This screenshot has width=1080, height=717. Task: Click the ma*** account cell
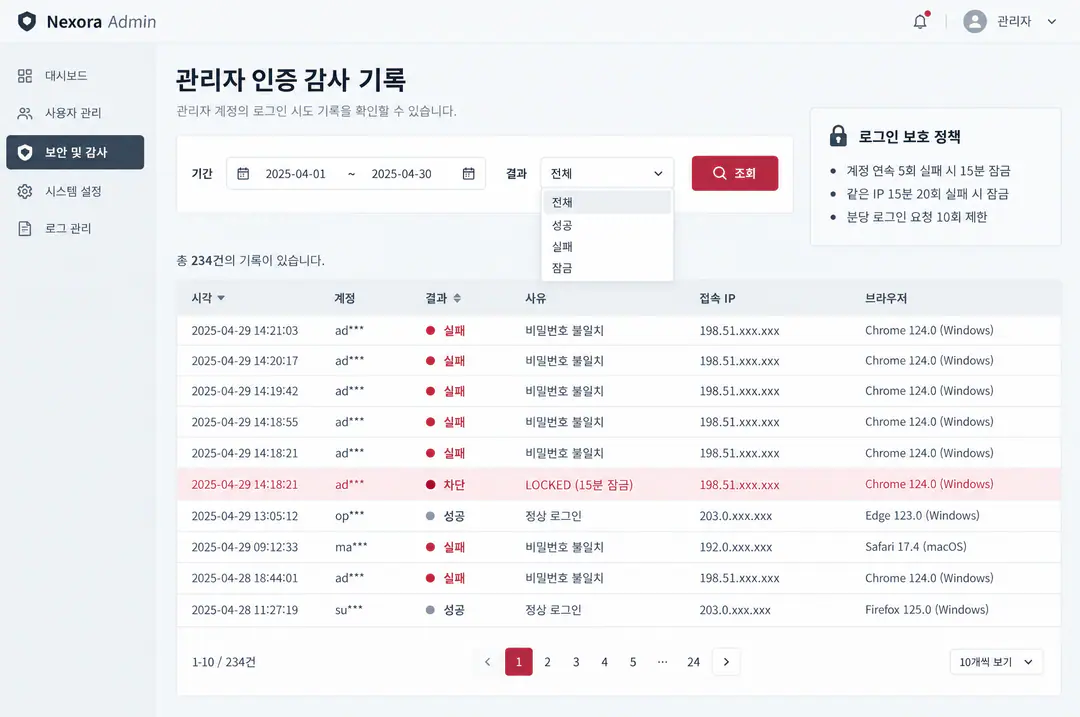pos(351,547)
